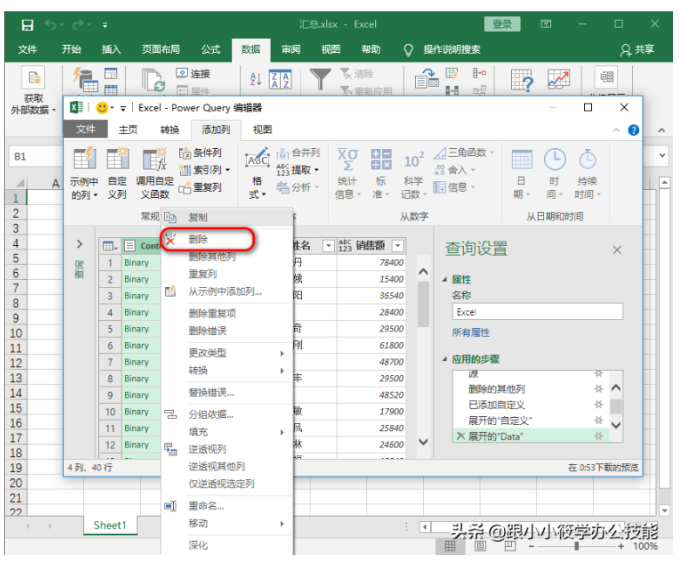Screen dimensions: 679x561
Task: Click Merge Columns (合并列) icon
Action: coord(283,153)
